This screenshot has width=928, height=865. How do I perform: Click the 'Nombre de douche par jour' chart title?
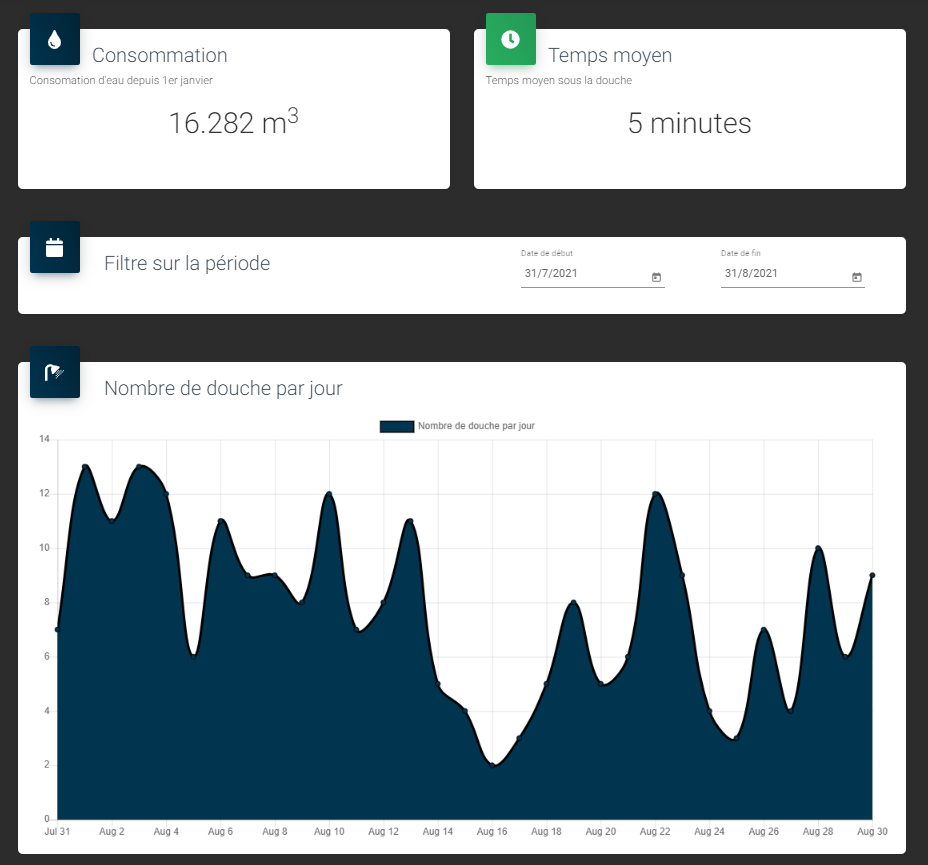224,388
